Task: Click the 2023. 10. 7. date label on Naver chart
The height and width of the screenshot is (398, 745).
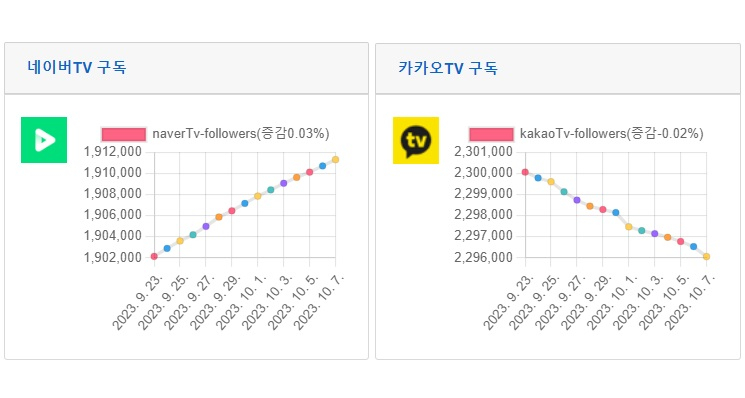Action: (x=318, y=303)
